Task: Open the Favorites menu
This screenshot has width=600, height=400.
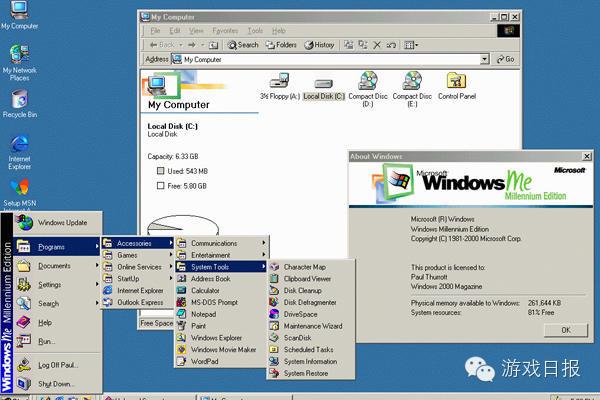Action: click(x=225, y=31)
